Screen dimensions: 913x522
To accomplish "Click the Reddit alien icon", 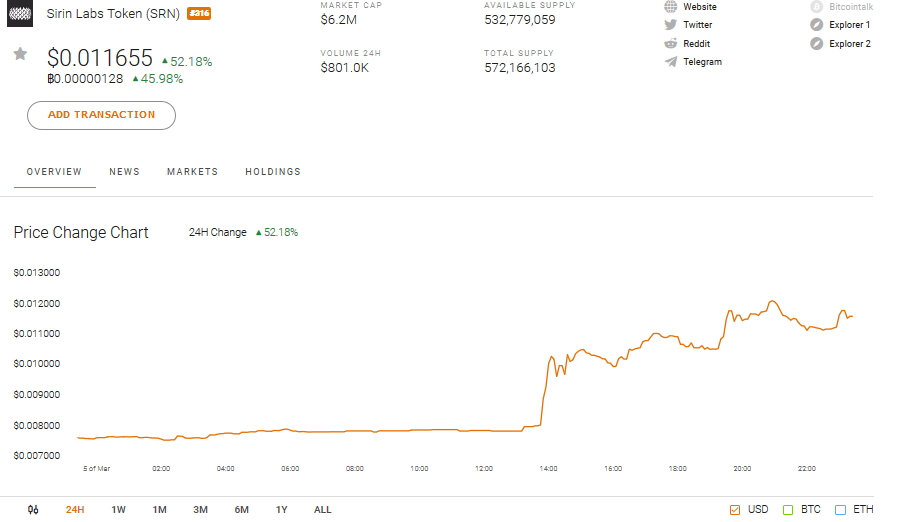I will (x=671, y=44).
